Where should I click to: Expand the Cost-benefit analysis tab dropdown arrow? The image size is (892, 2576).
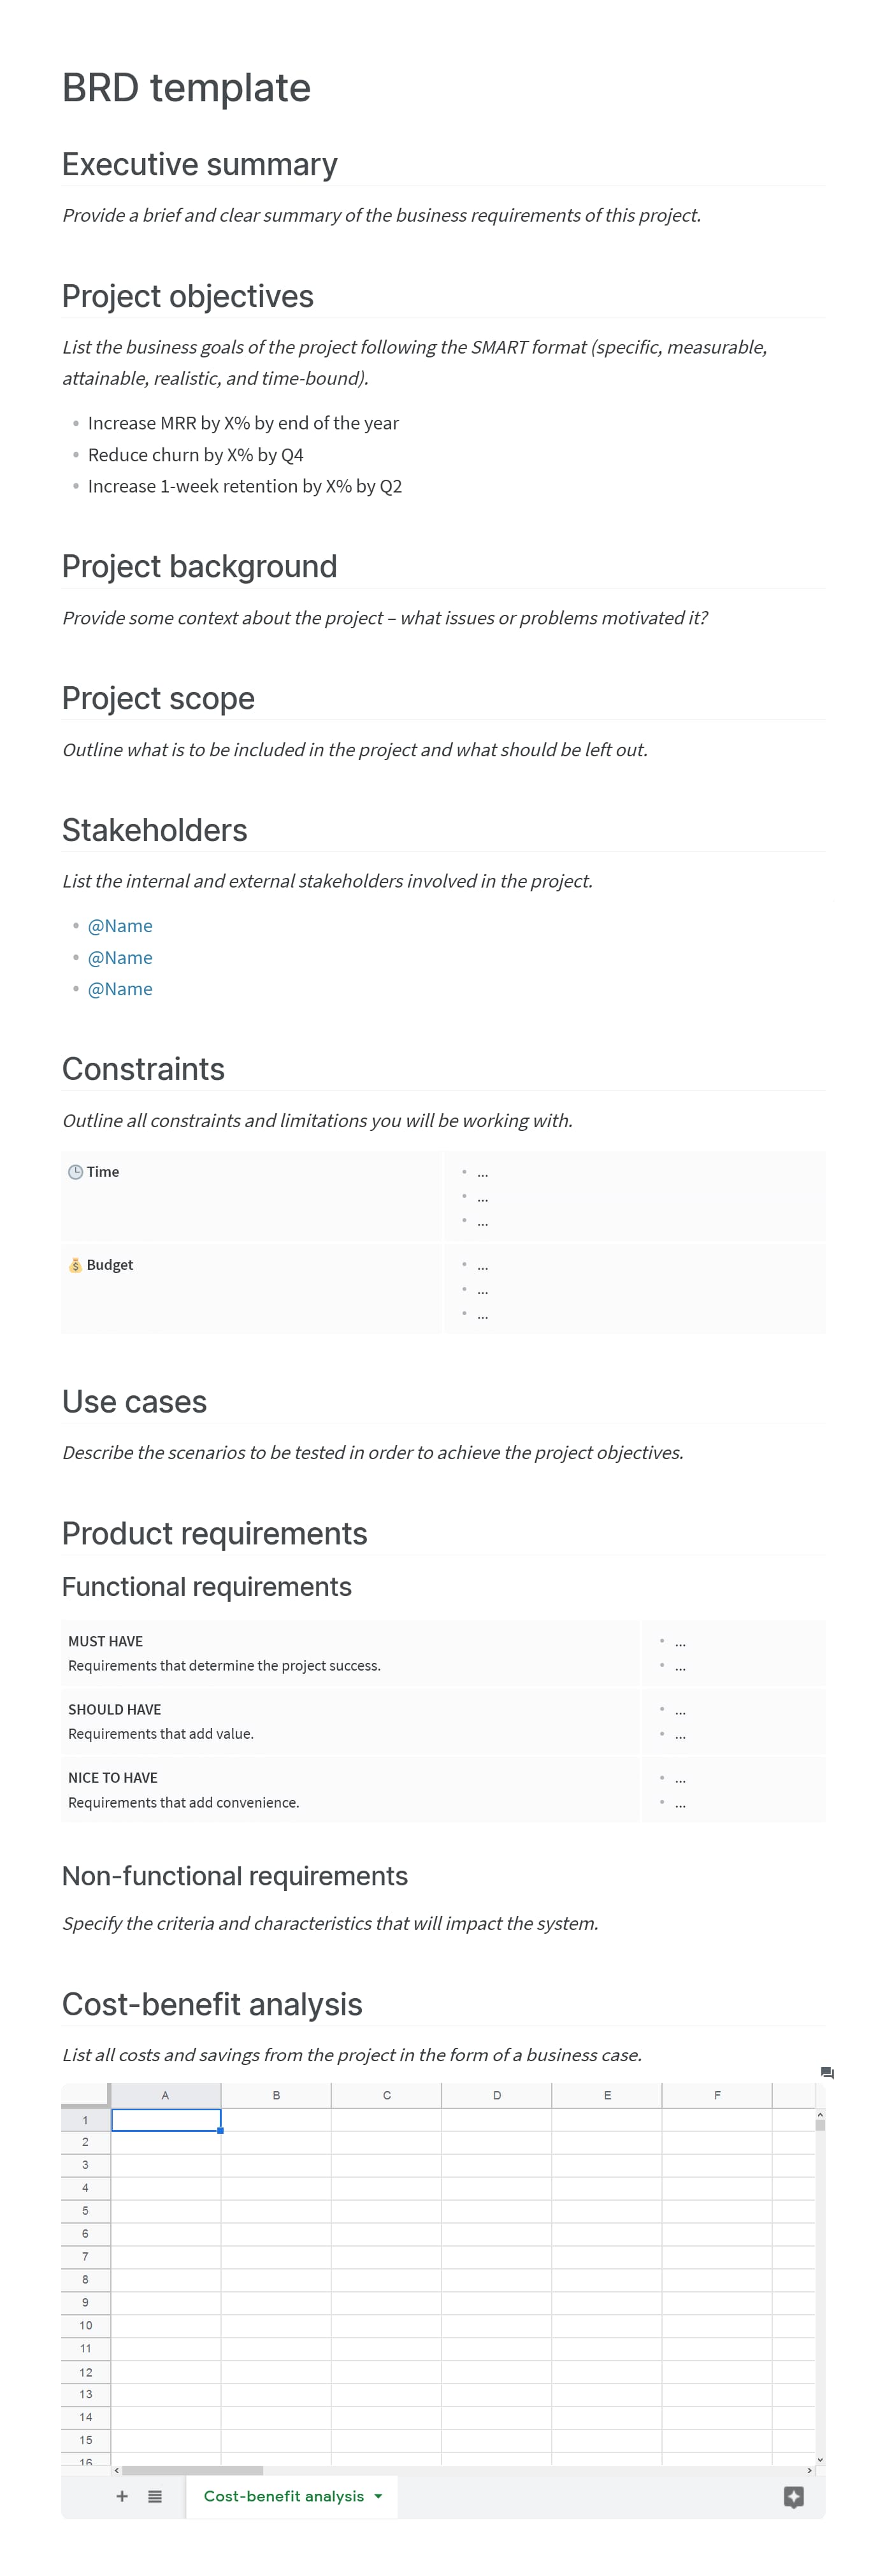tap(378, 2496)
